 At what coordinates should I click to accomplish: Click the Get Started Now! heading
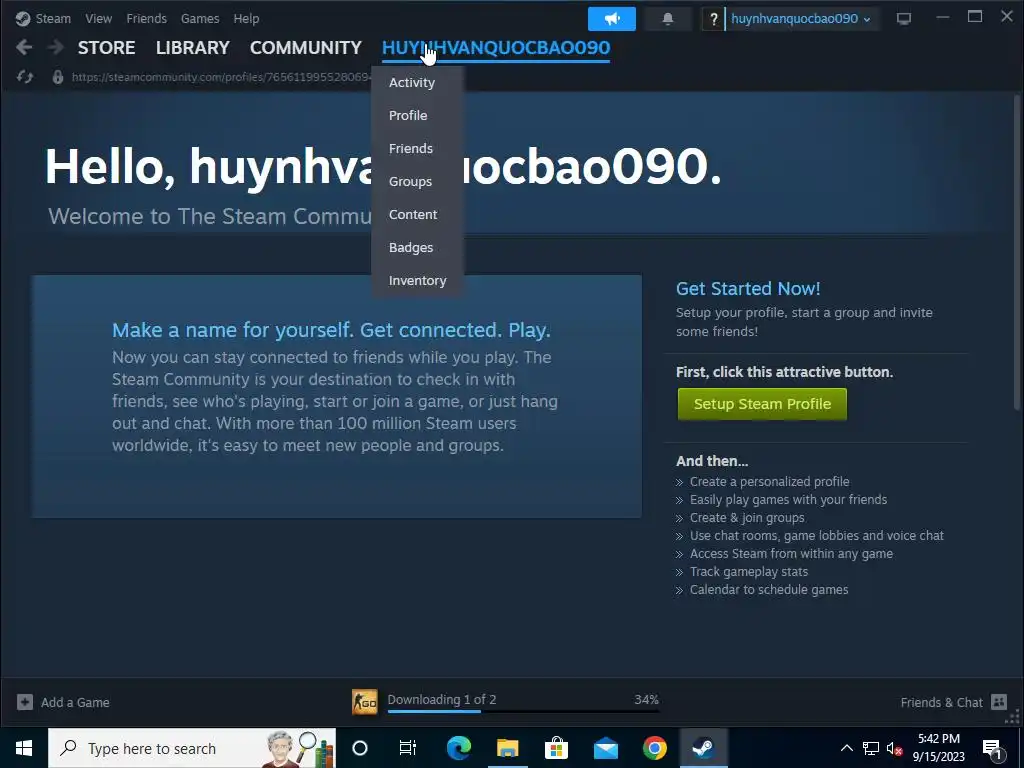click(748, 289)
